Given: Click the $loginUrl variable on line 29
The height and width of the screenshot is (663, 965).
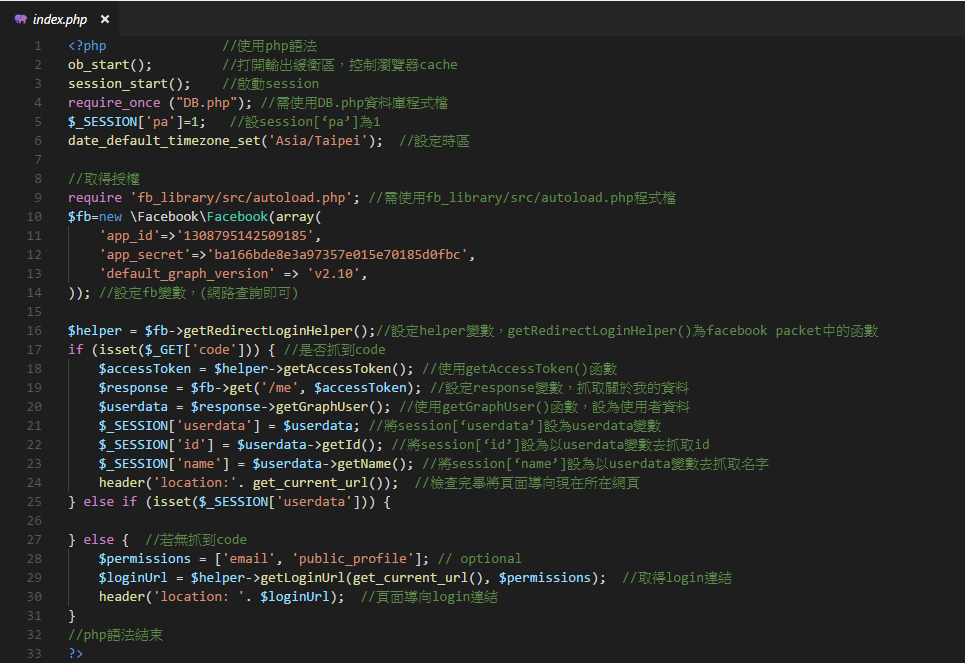Looking at the screenshot, I should click(133, 578).
